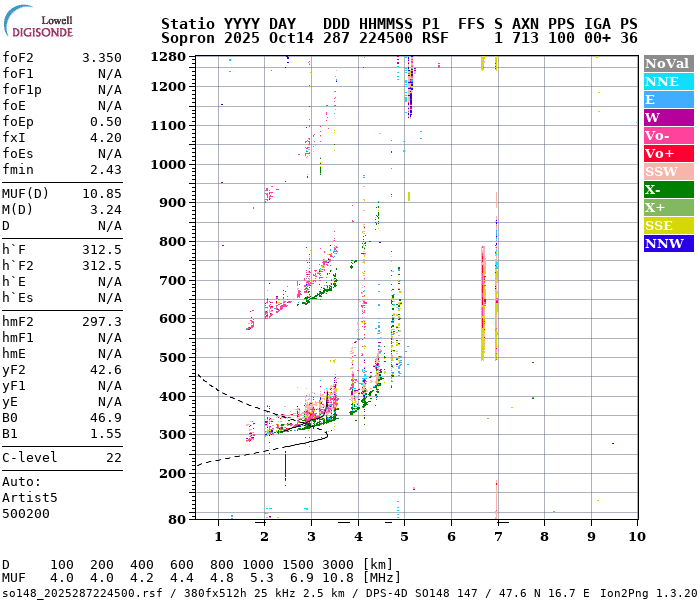This screenshot has height=600, width=700.
Task: Select the yellow SSE legend entry
Action: click(667, 225)
